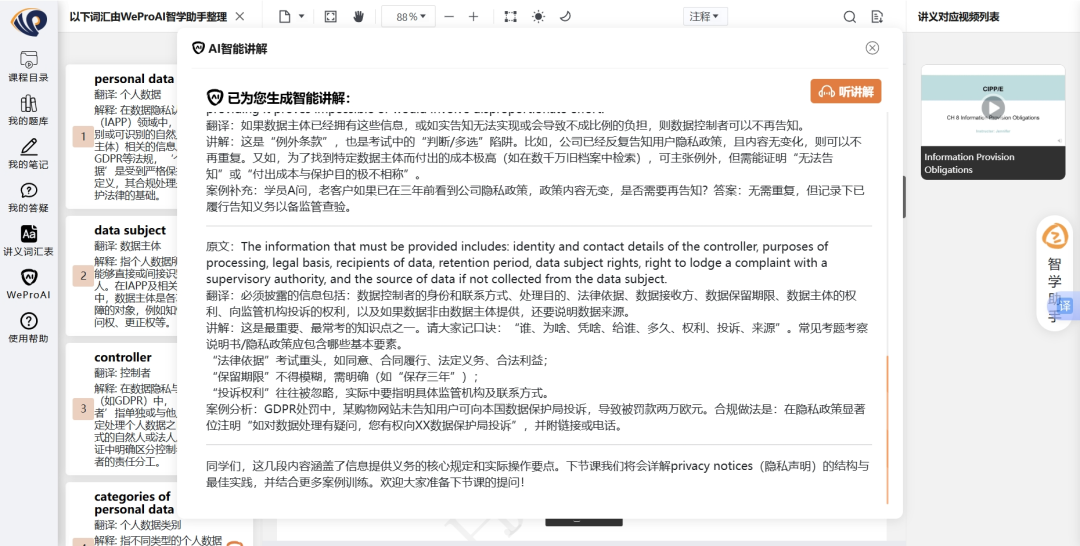Zoom in with the plus button
The width and height of the screenshot is (1080, 546).
[x=473, y=17]
